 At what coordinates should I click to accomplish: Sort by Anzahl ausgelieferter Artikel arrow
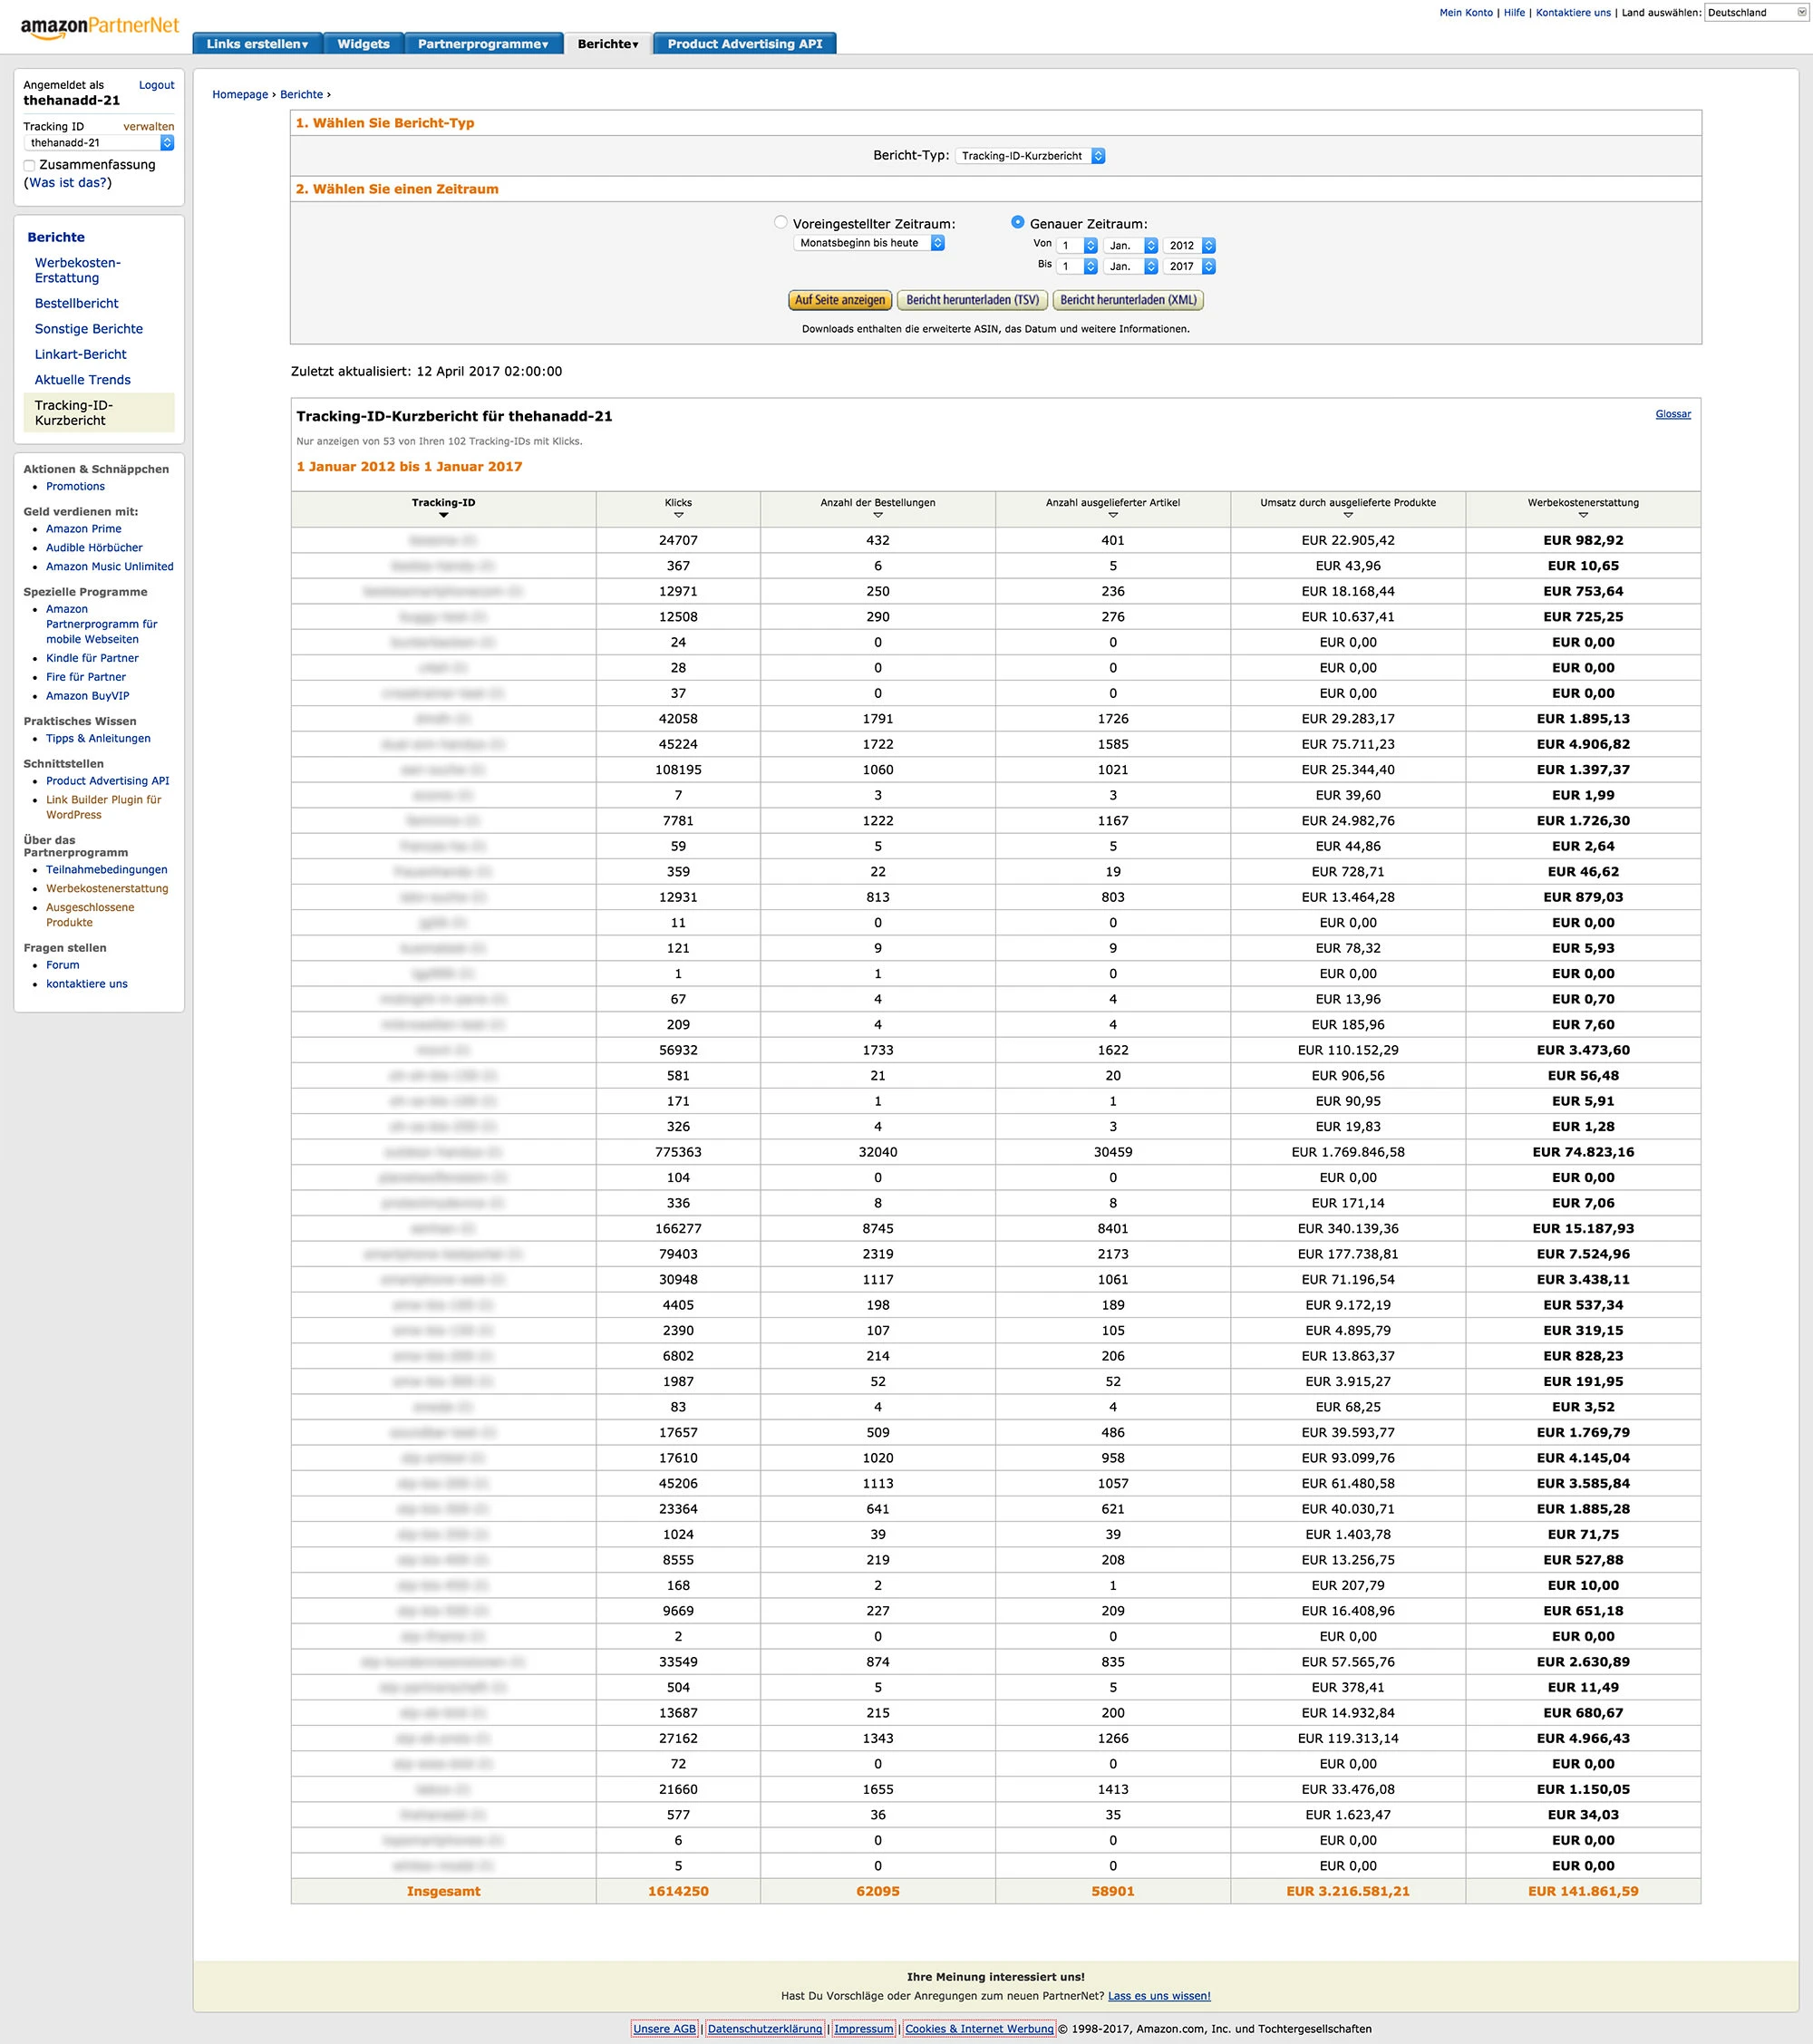[x=1114, y=516]
